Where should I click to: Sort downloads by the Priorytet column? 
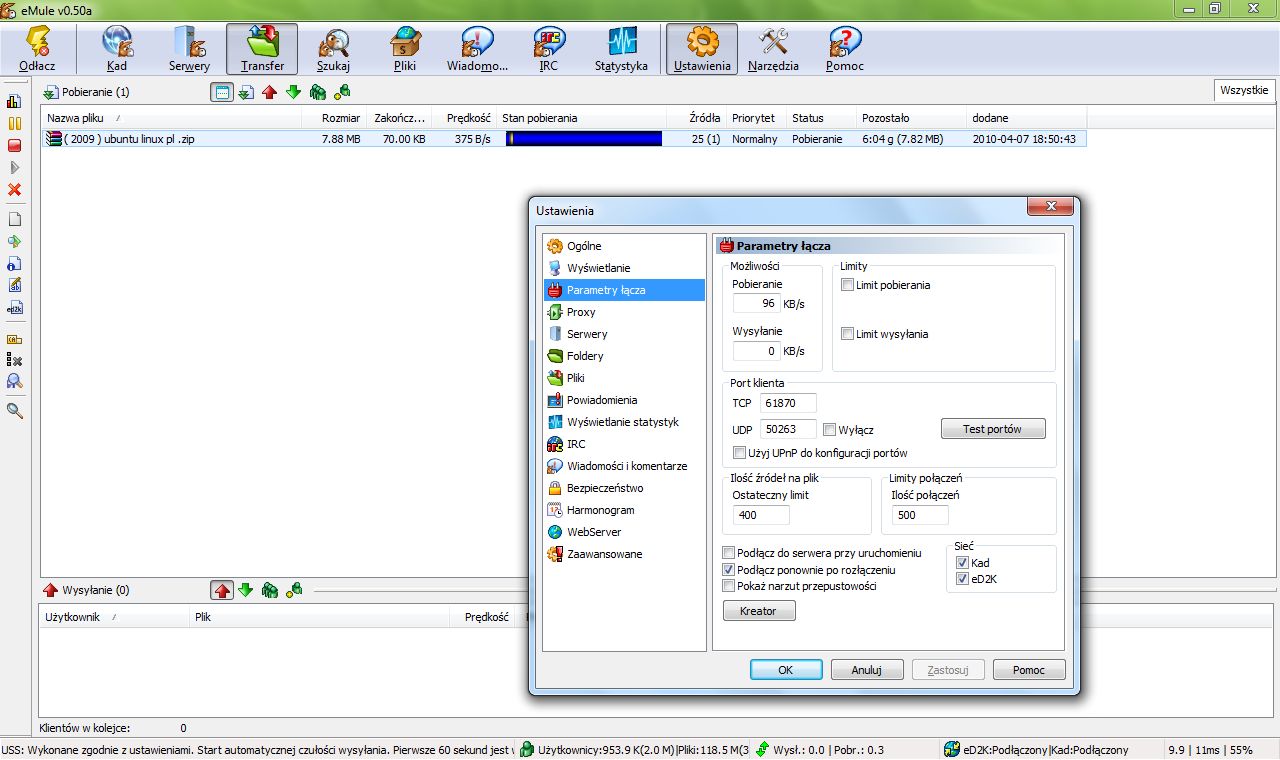point(756,118)
